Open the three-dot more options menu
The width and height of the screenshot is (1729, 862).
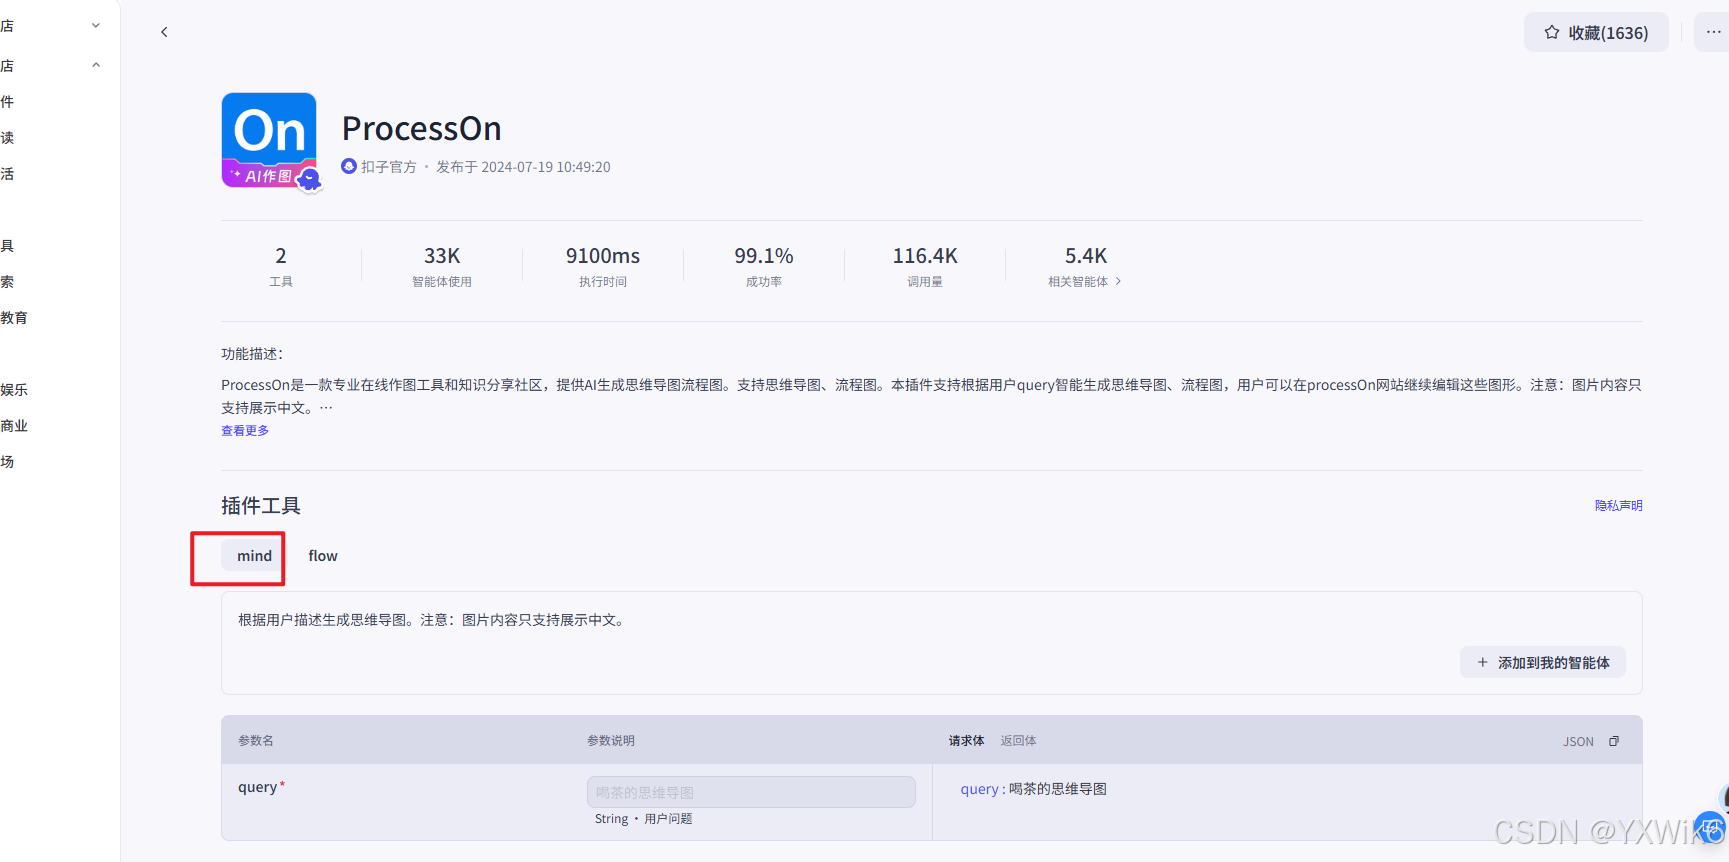coord(1713,32)
